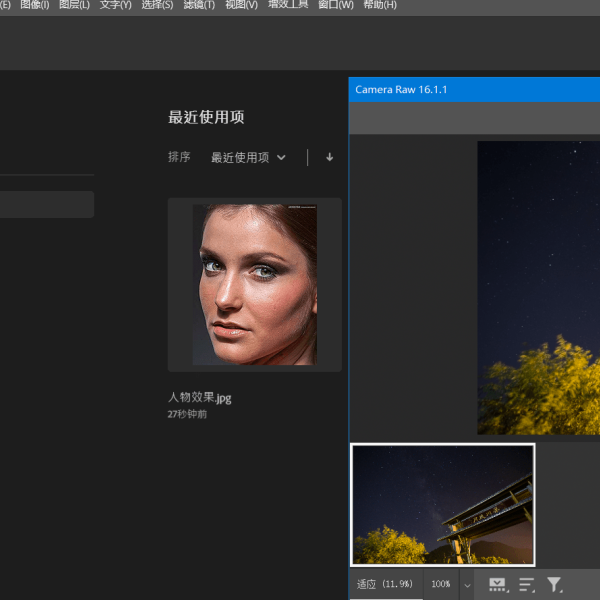The width and height of the screenshot is (600, 600).
Task: Open the 图层(L) menu
Action: point(74,5)
